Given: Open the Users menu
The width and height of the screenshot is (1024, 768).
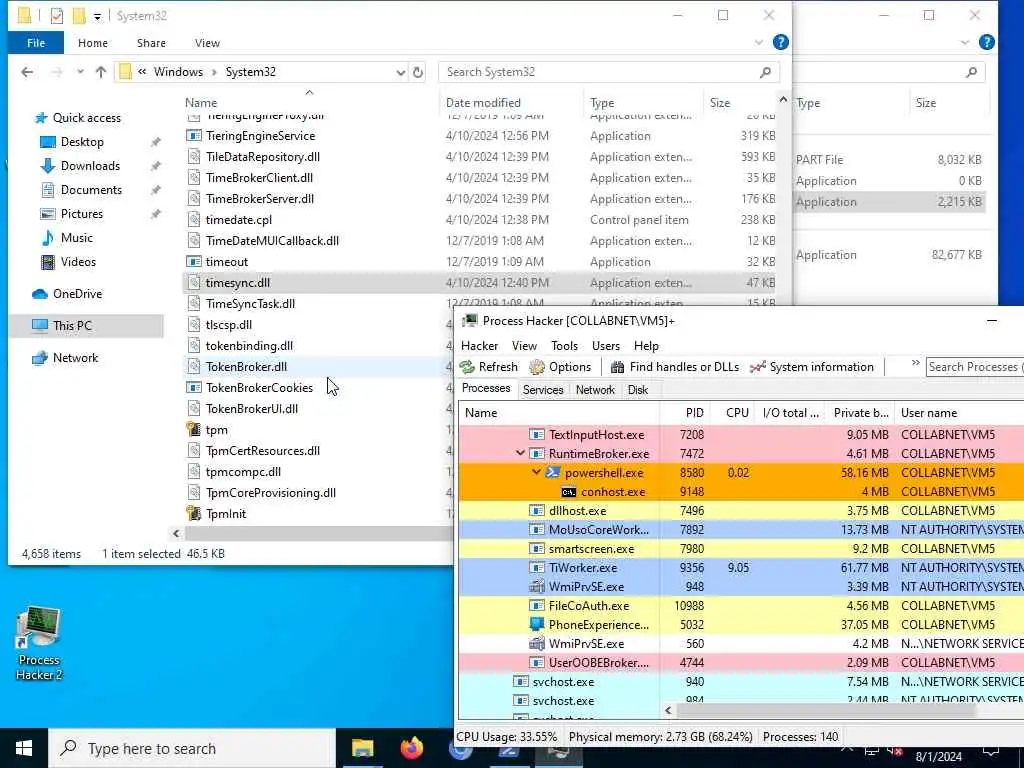Looking at the screenshot, I should [605, 345].
